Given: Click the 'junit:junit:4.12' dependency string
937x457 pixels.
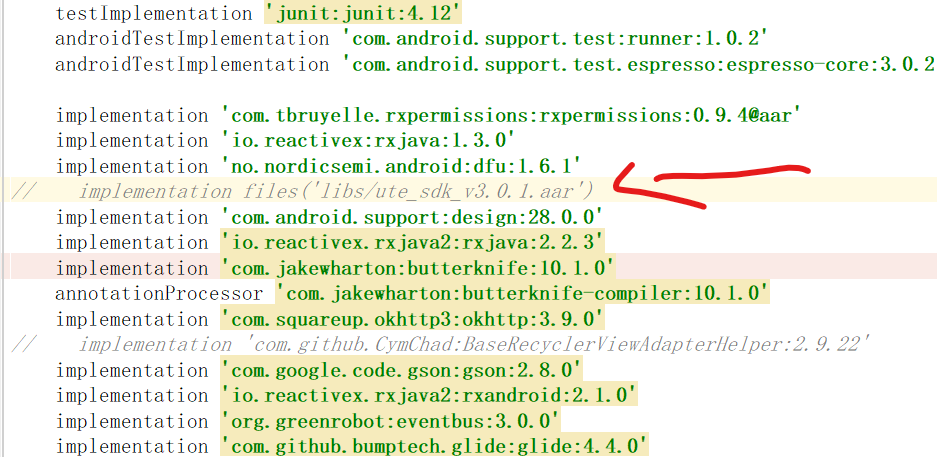Looking at the screenshot, I should pos(363,13).
